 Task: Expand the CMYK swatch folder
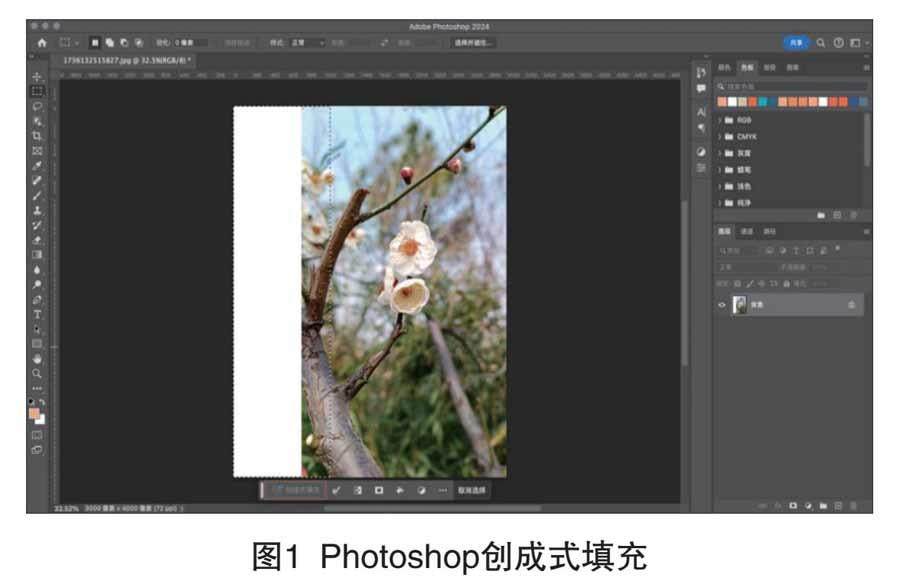(x=720, y=137)
